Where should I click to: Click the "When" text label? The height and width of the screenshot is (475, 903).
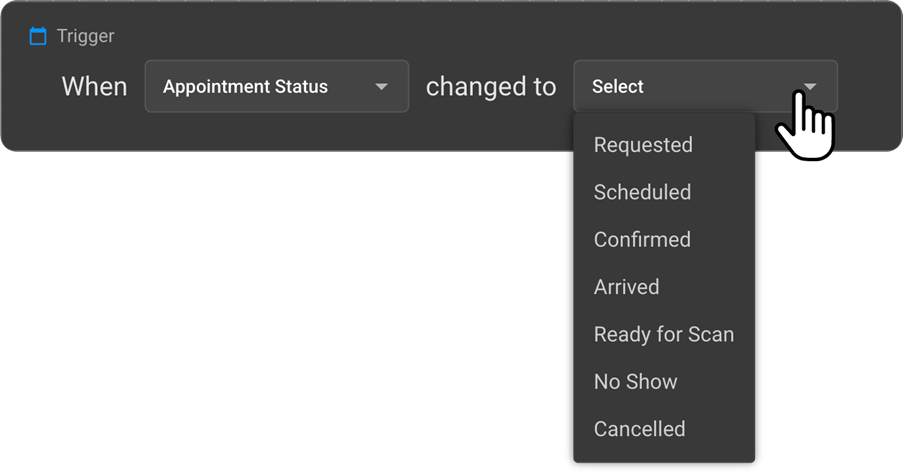click(94, 87)
